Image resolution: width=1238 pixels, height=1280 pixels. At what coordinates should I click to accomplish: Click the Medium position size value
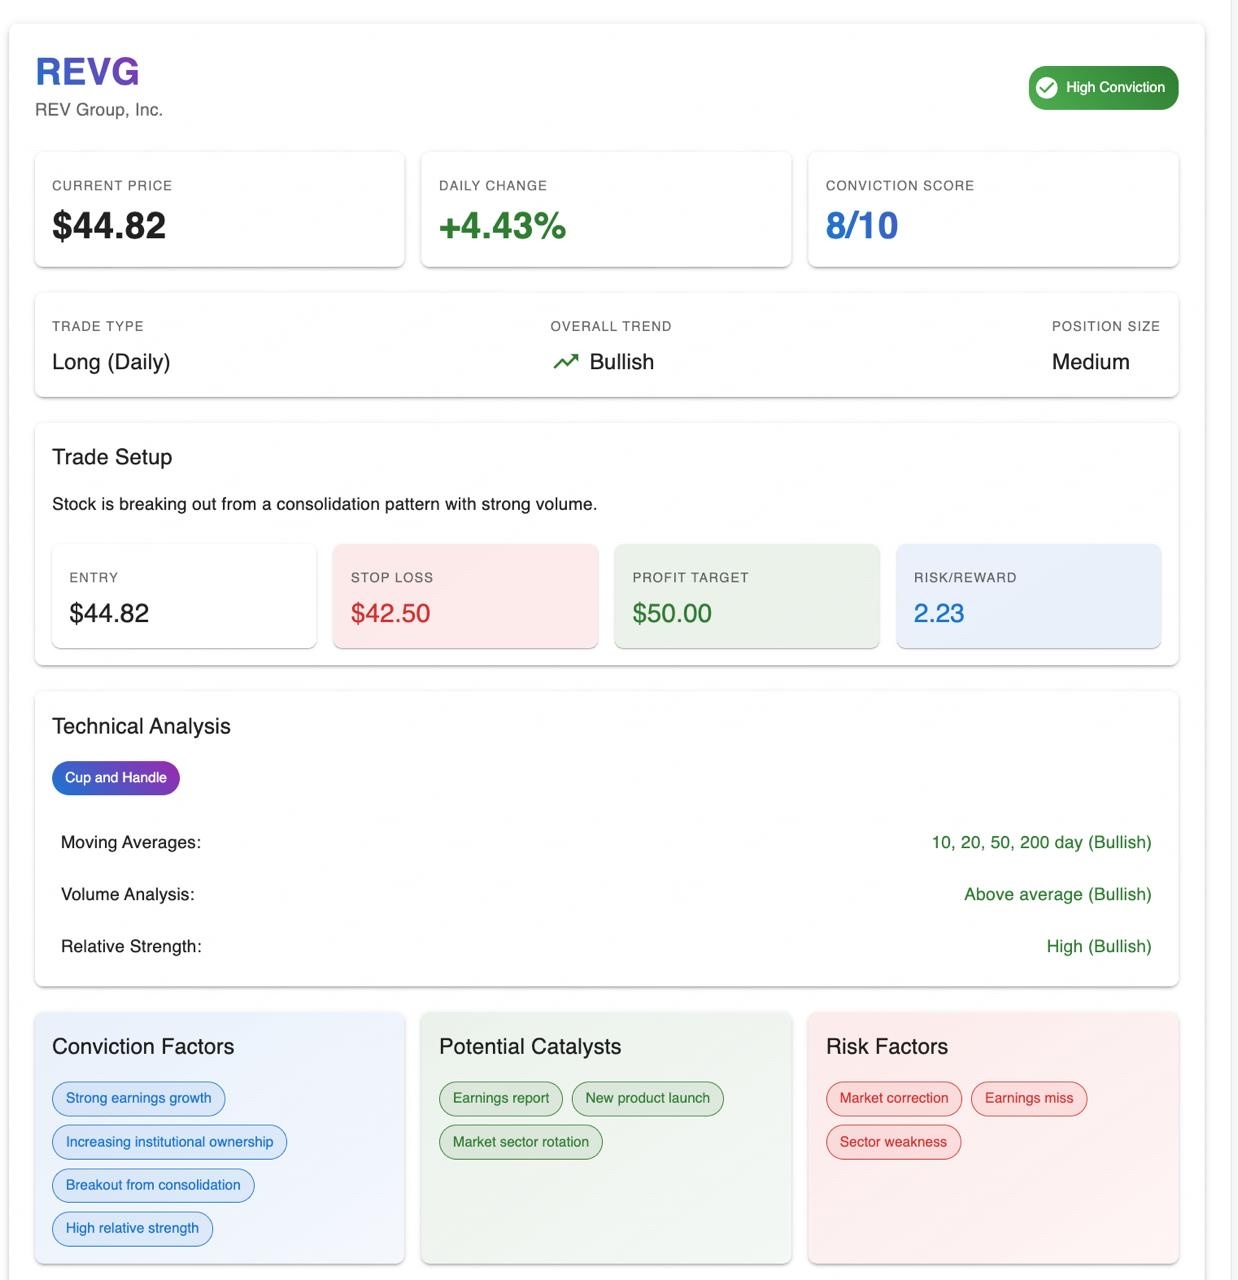point(1091,362)
